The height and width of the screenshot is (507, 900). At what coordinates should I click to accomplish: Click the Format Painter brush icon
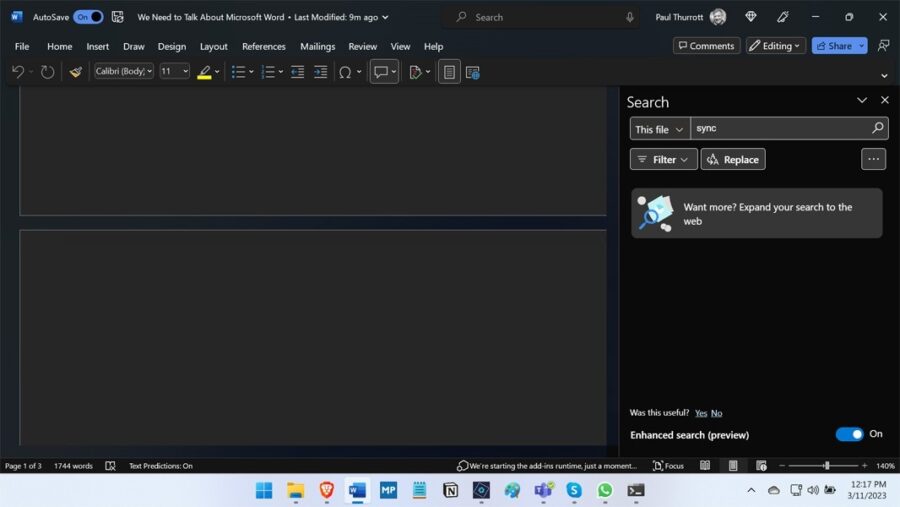click(75, 72)
